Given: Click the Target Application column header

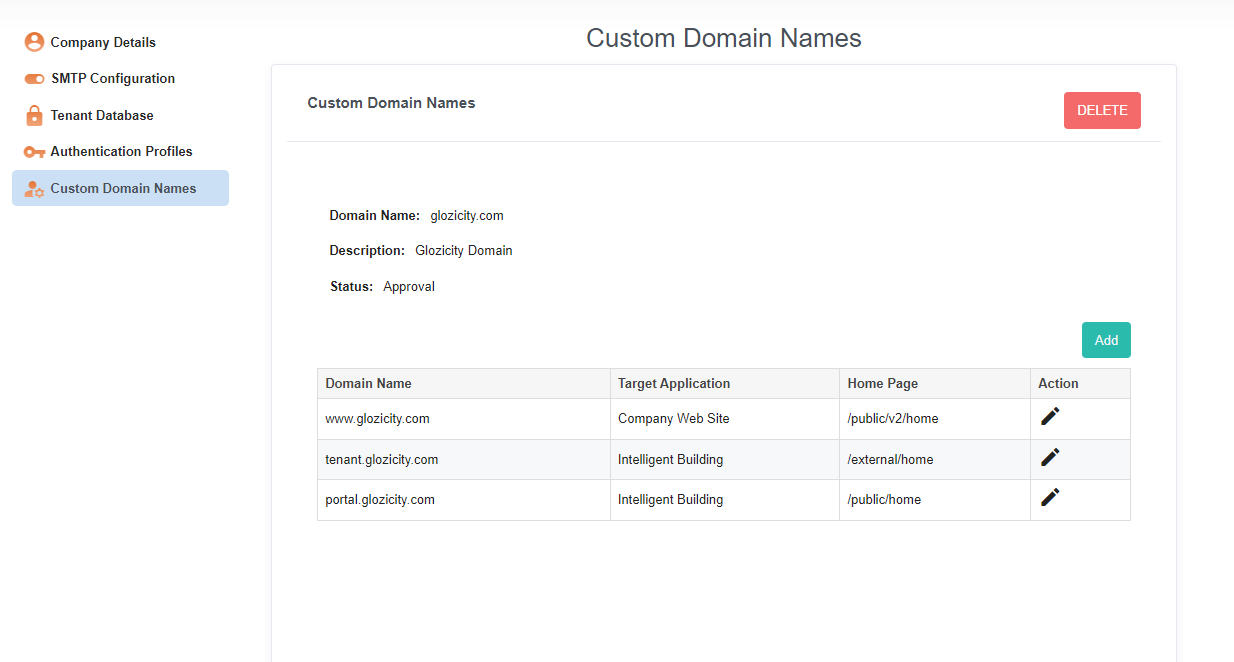Looking at the screenshot, I should point(674,383).
